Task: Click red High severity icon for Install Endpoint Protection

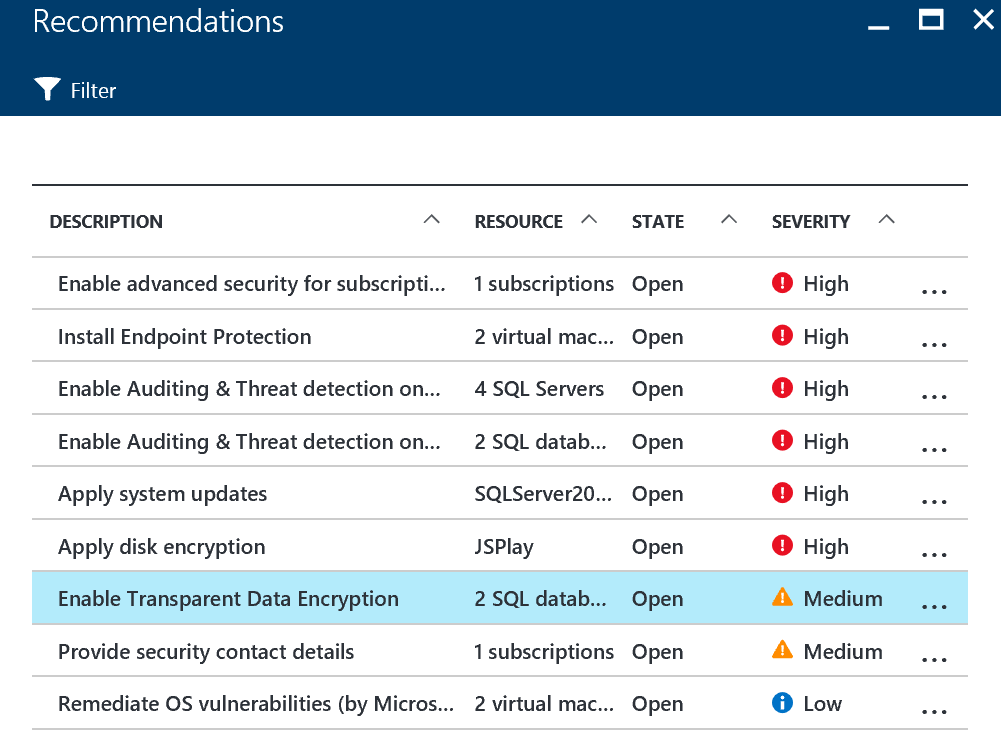Action: [x=782, y=337]
